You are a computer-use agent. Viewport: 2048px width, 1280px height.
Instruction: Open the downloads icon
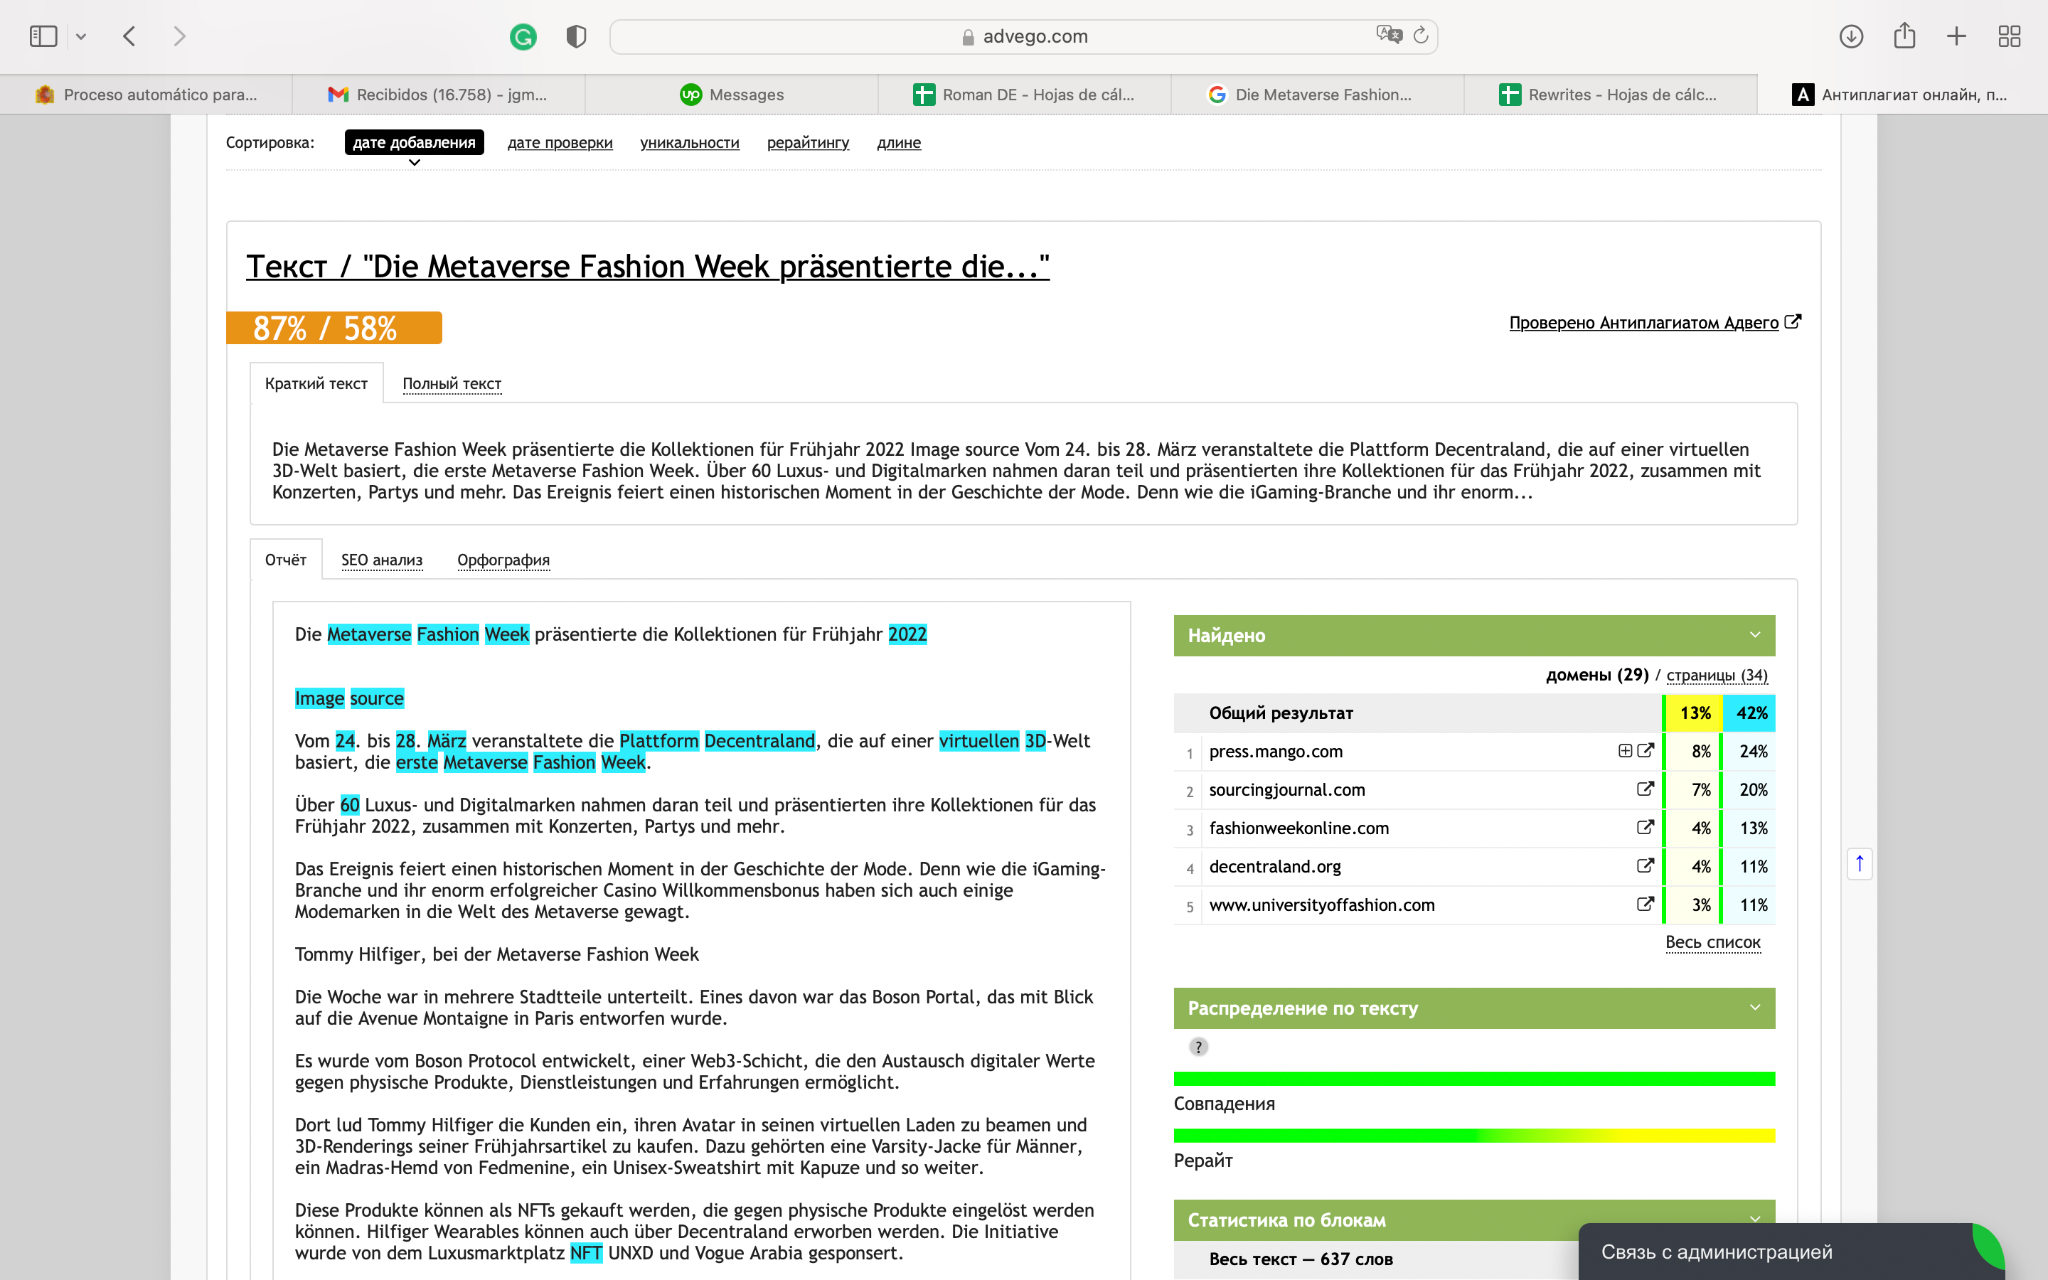coord(1851,37)
